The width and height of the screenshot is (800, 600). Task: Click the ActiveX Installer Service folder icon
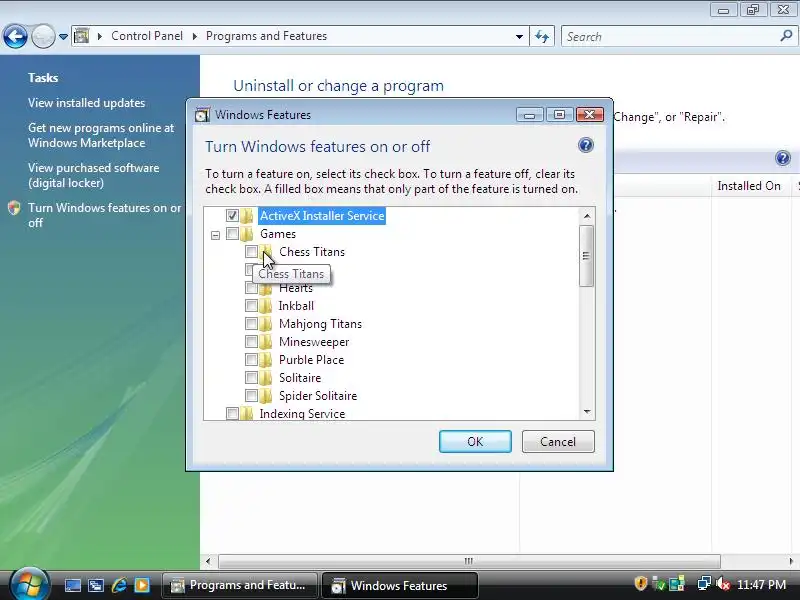[x=247, y=216]
